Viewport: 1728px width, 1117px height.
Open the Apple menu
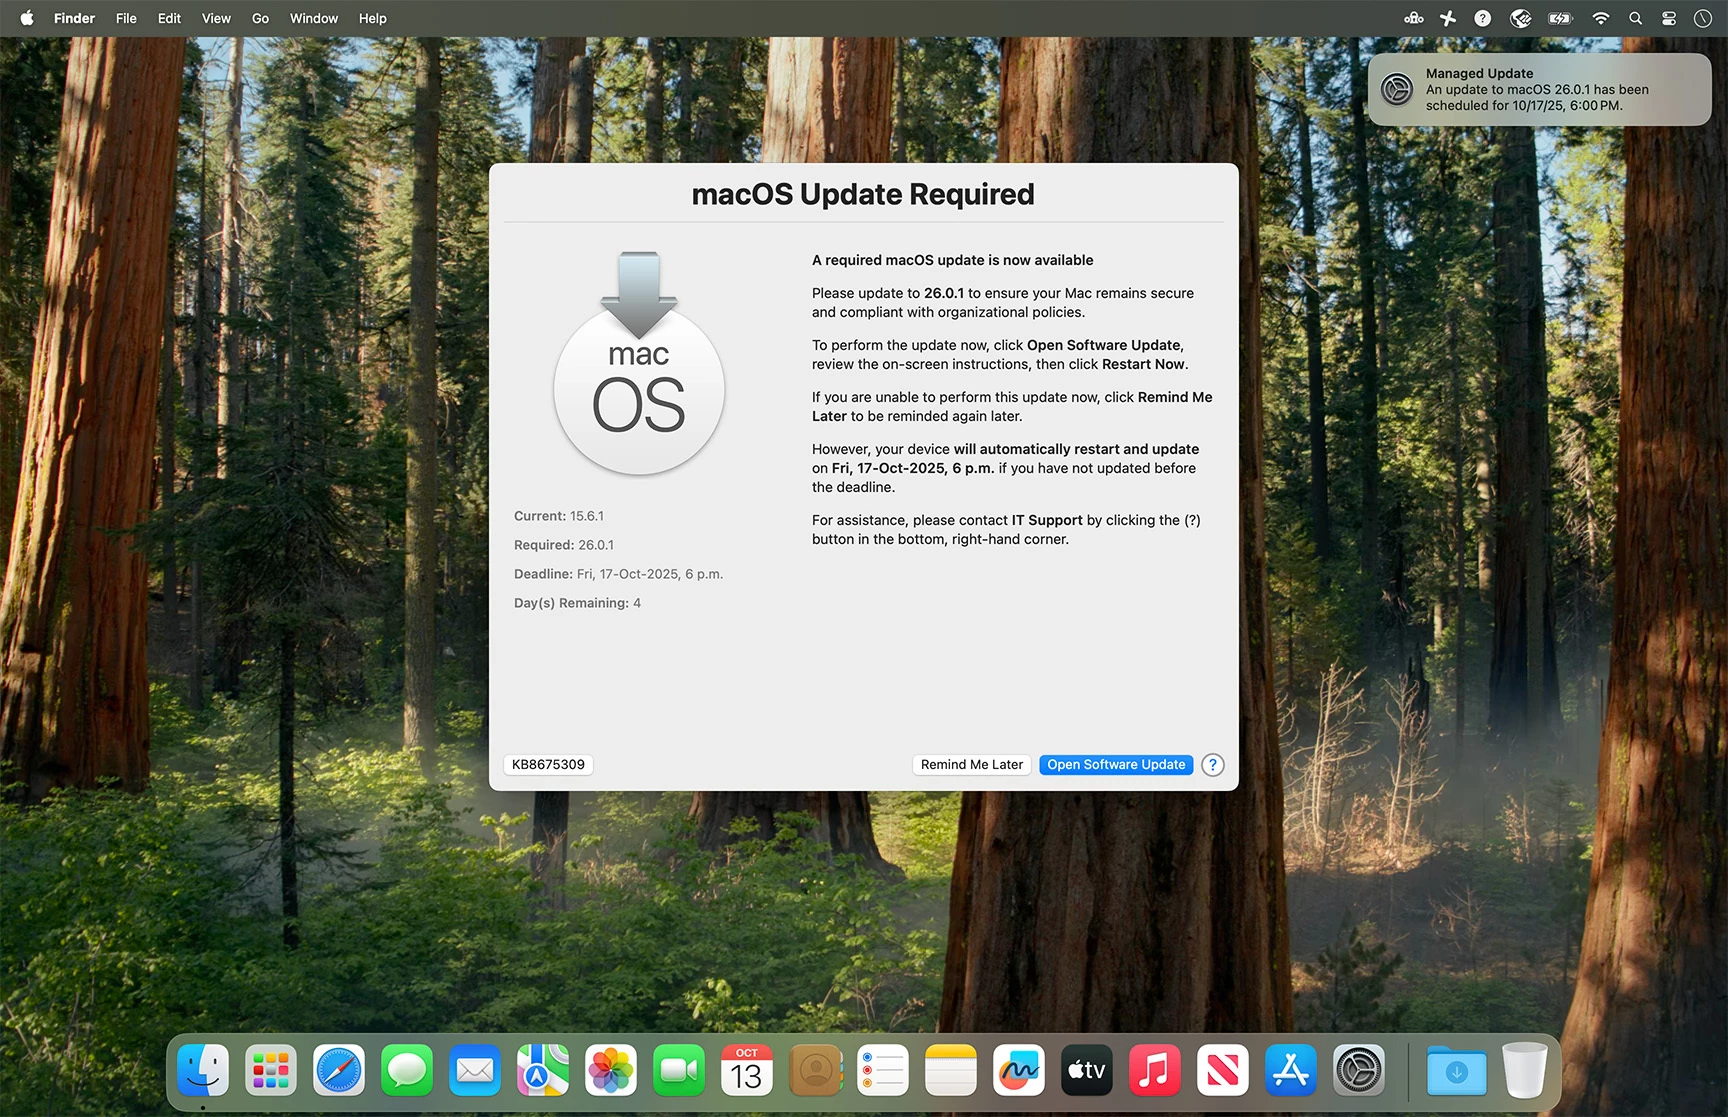pos(27,18)
